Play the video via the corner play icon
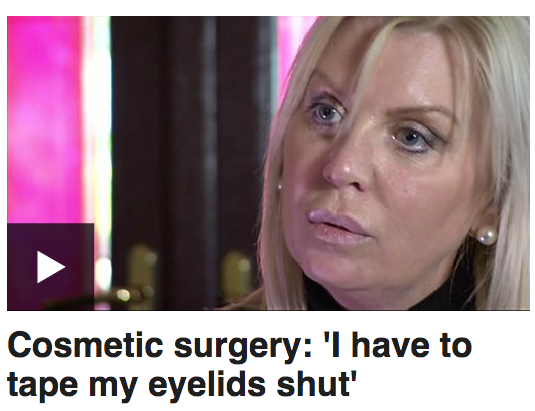This screenshot has height=411, width=535. (x=50, y=267)
